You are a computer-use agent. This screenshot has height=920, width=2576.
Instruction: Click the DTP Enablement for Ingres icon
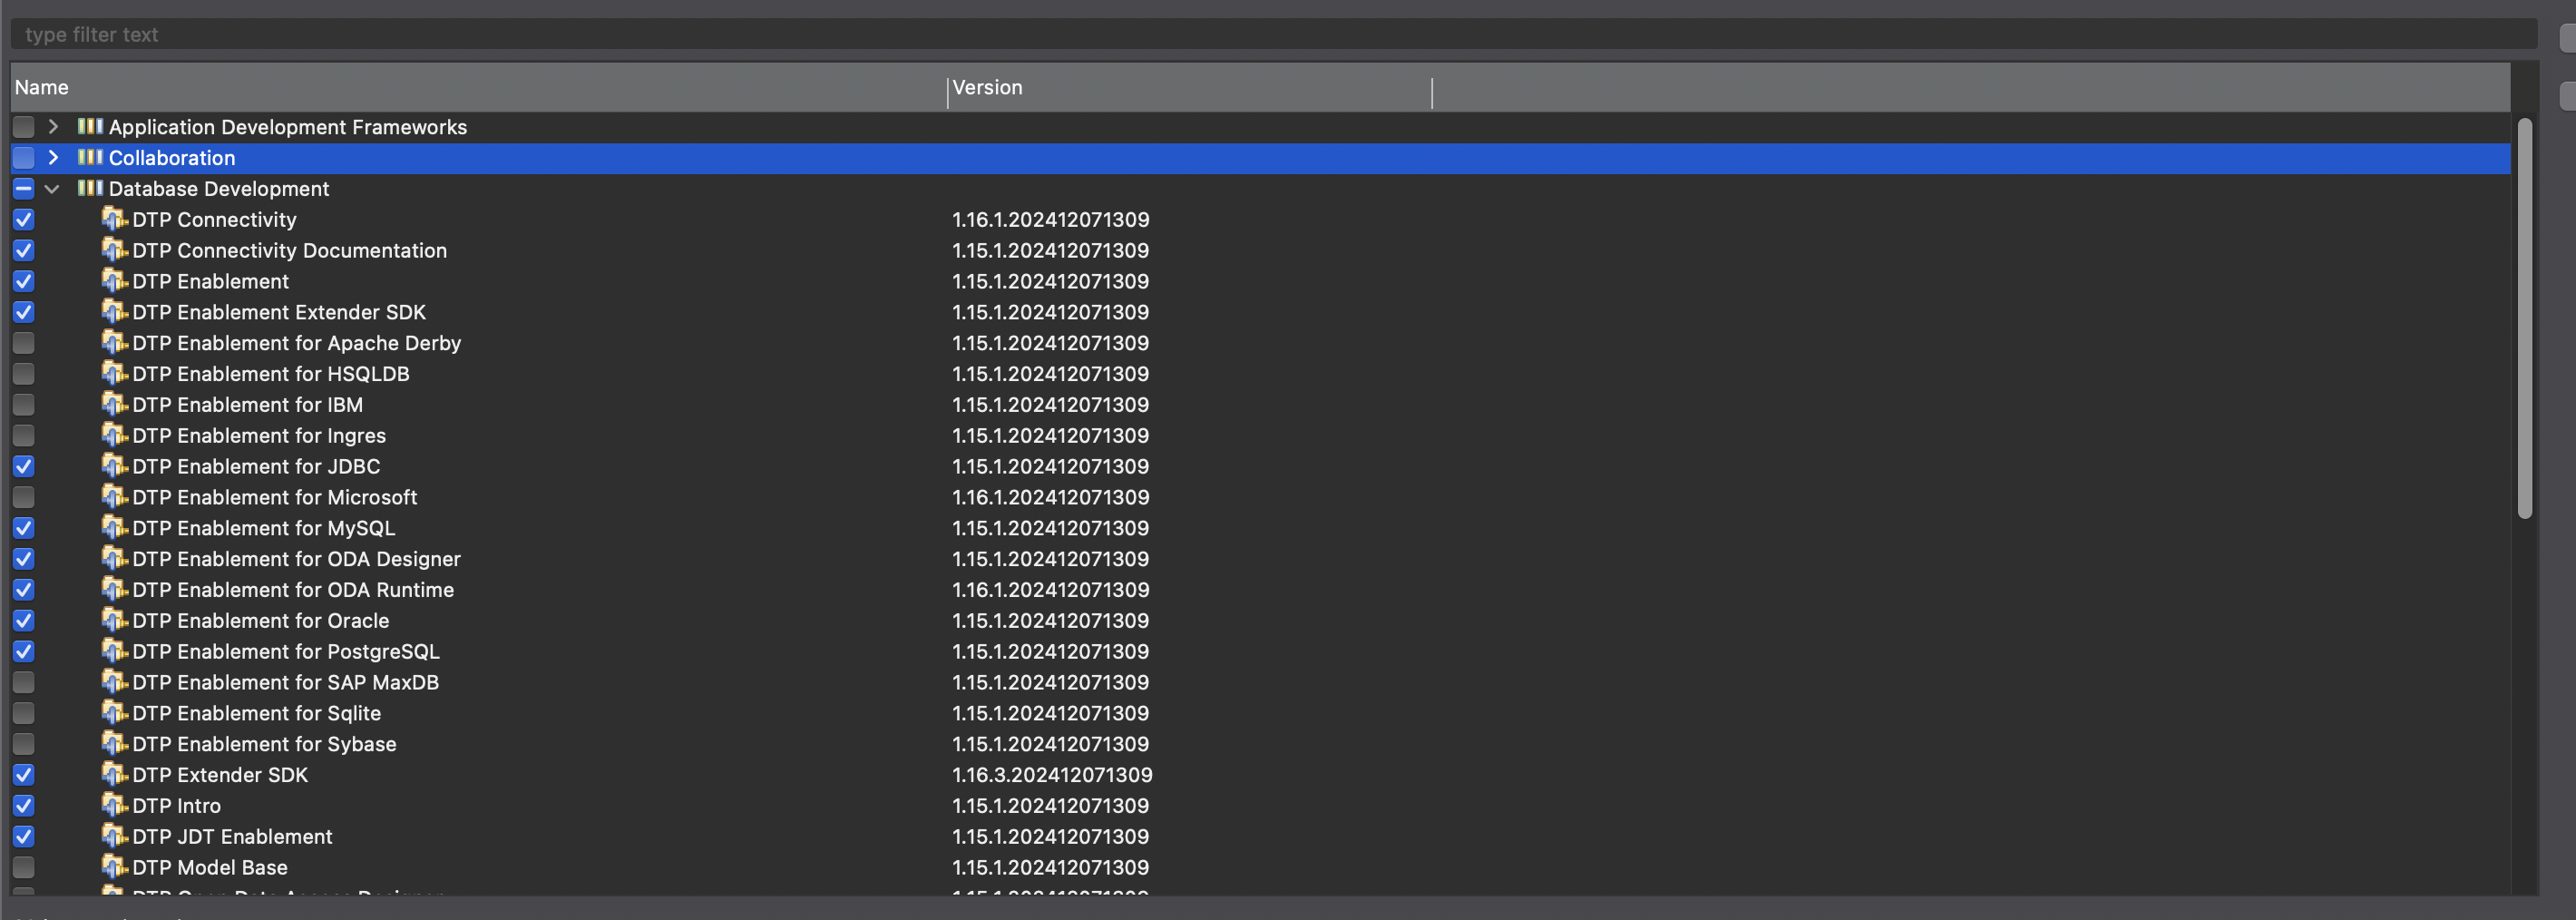[x=115, y=436]
